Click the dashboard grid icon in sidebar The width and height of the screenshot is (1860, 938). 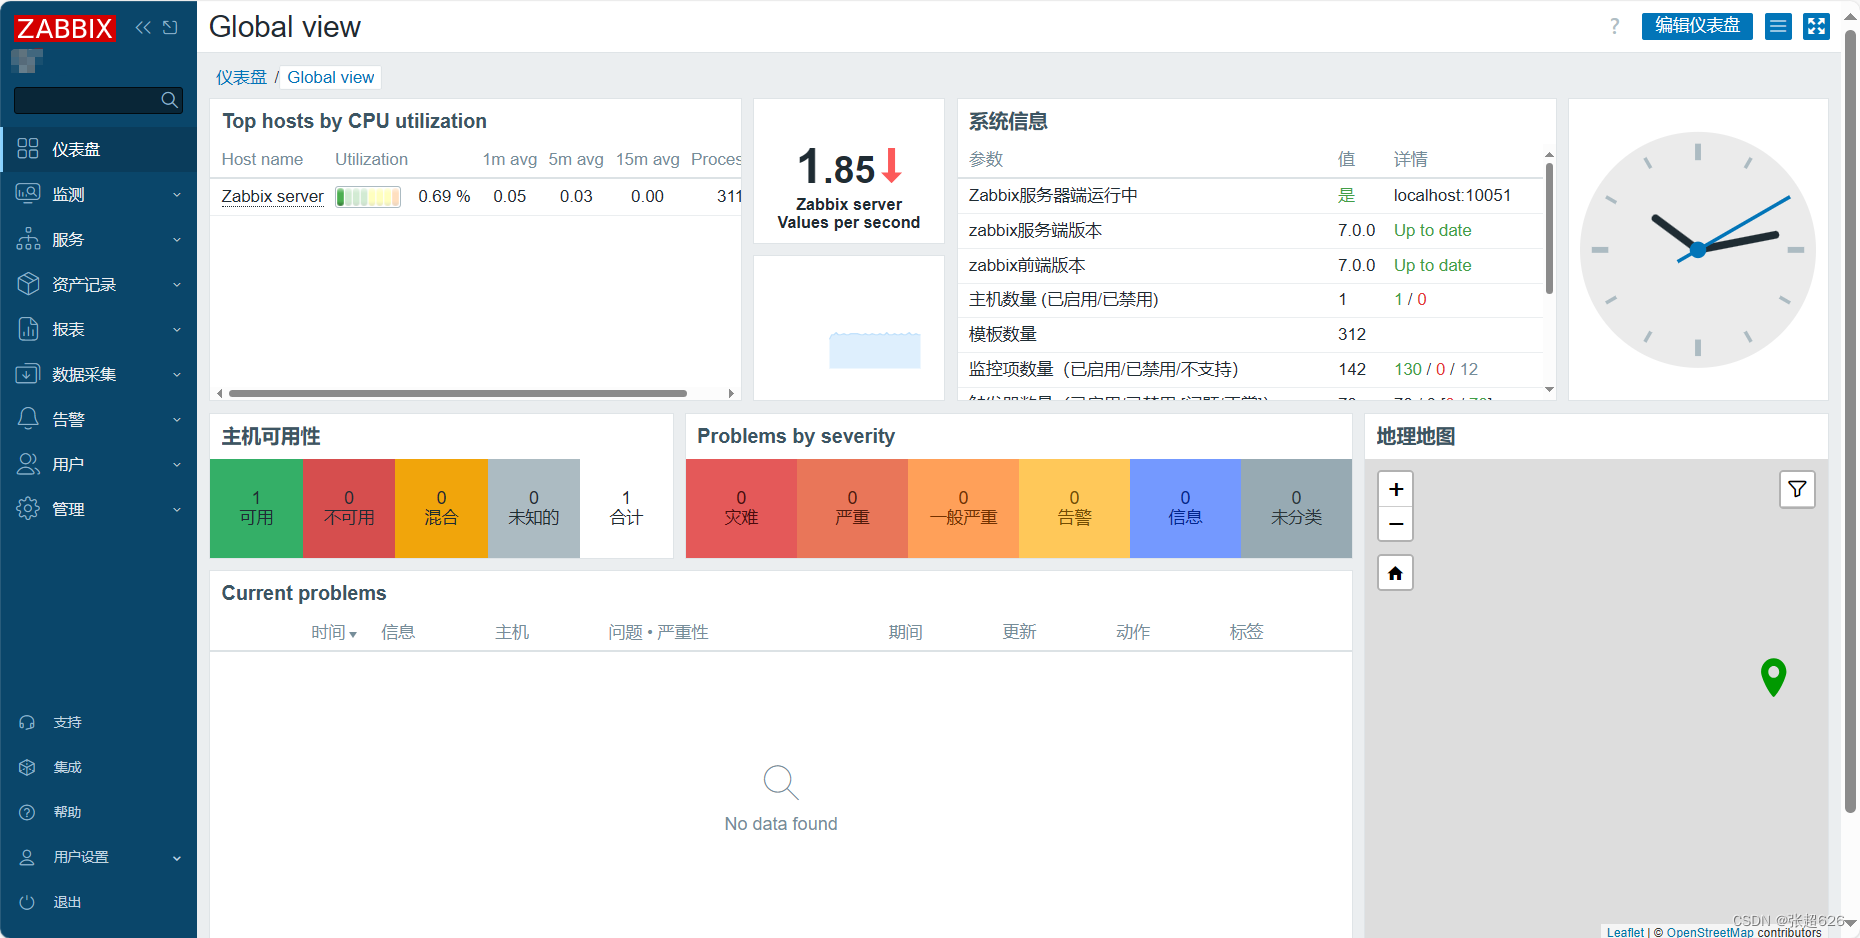(28, 149)
